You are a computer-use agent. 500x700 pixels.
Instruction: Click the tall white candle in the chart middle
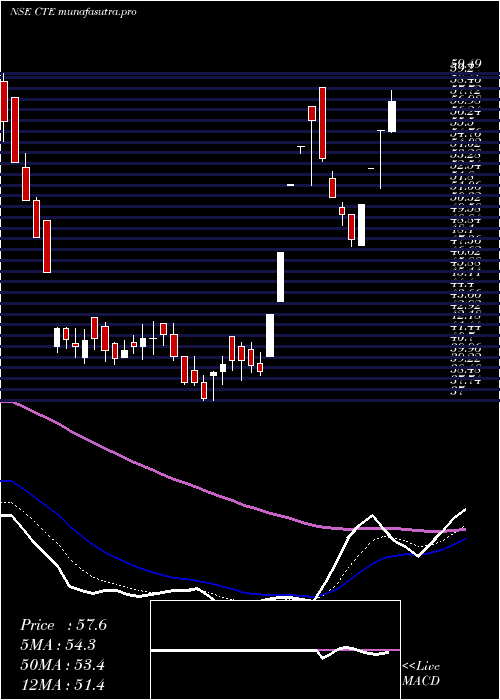(280, 277)
